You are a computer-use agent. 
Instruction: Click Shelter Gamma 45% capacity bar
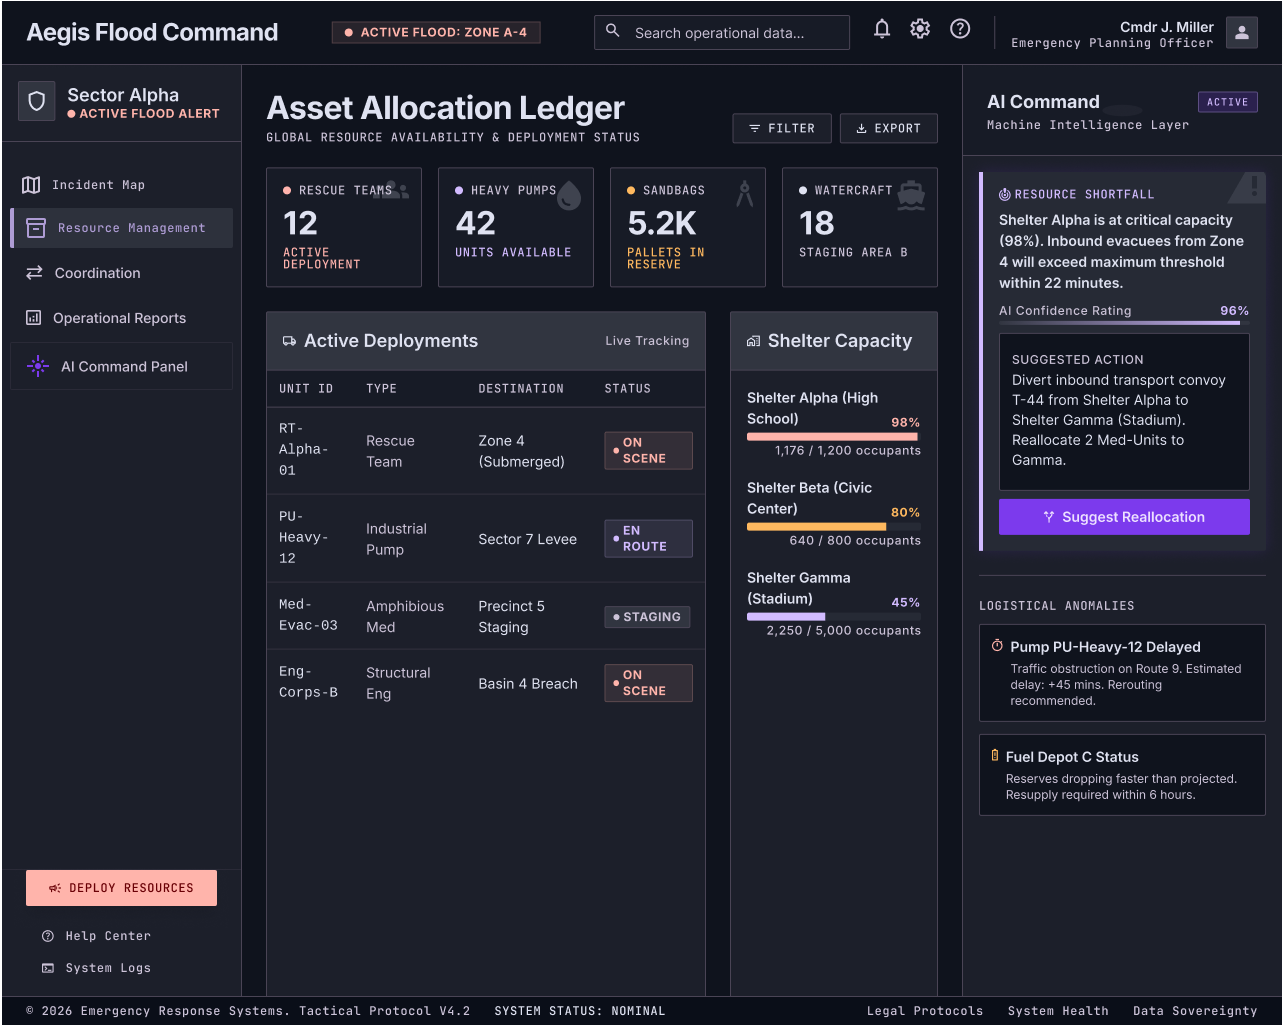tap(834, 617)
